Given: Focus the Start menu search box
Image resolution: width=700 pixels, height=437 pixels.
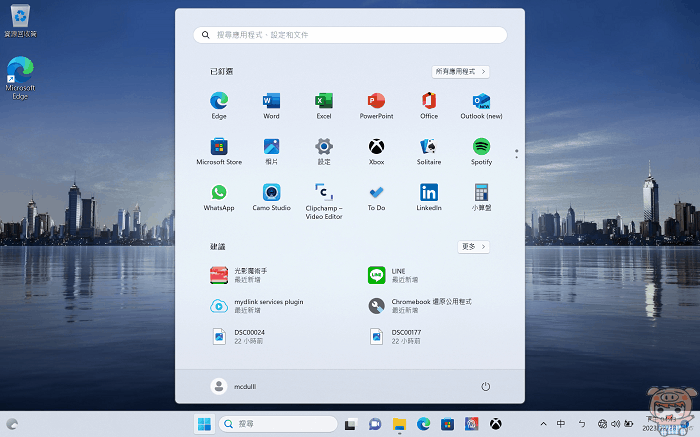Looking at the screenshot, I should [x=350, y=35].
